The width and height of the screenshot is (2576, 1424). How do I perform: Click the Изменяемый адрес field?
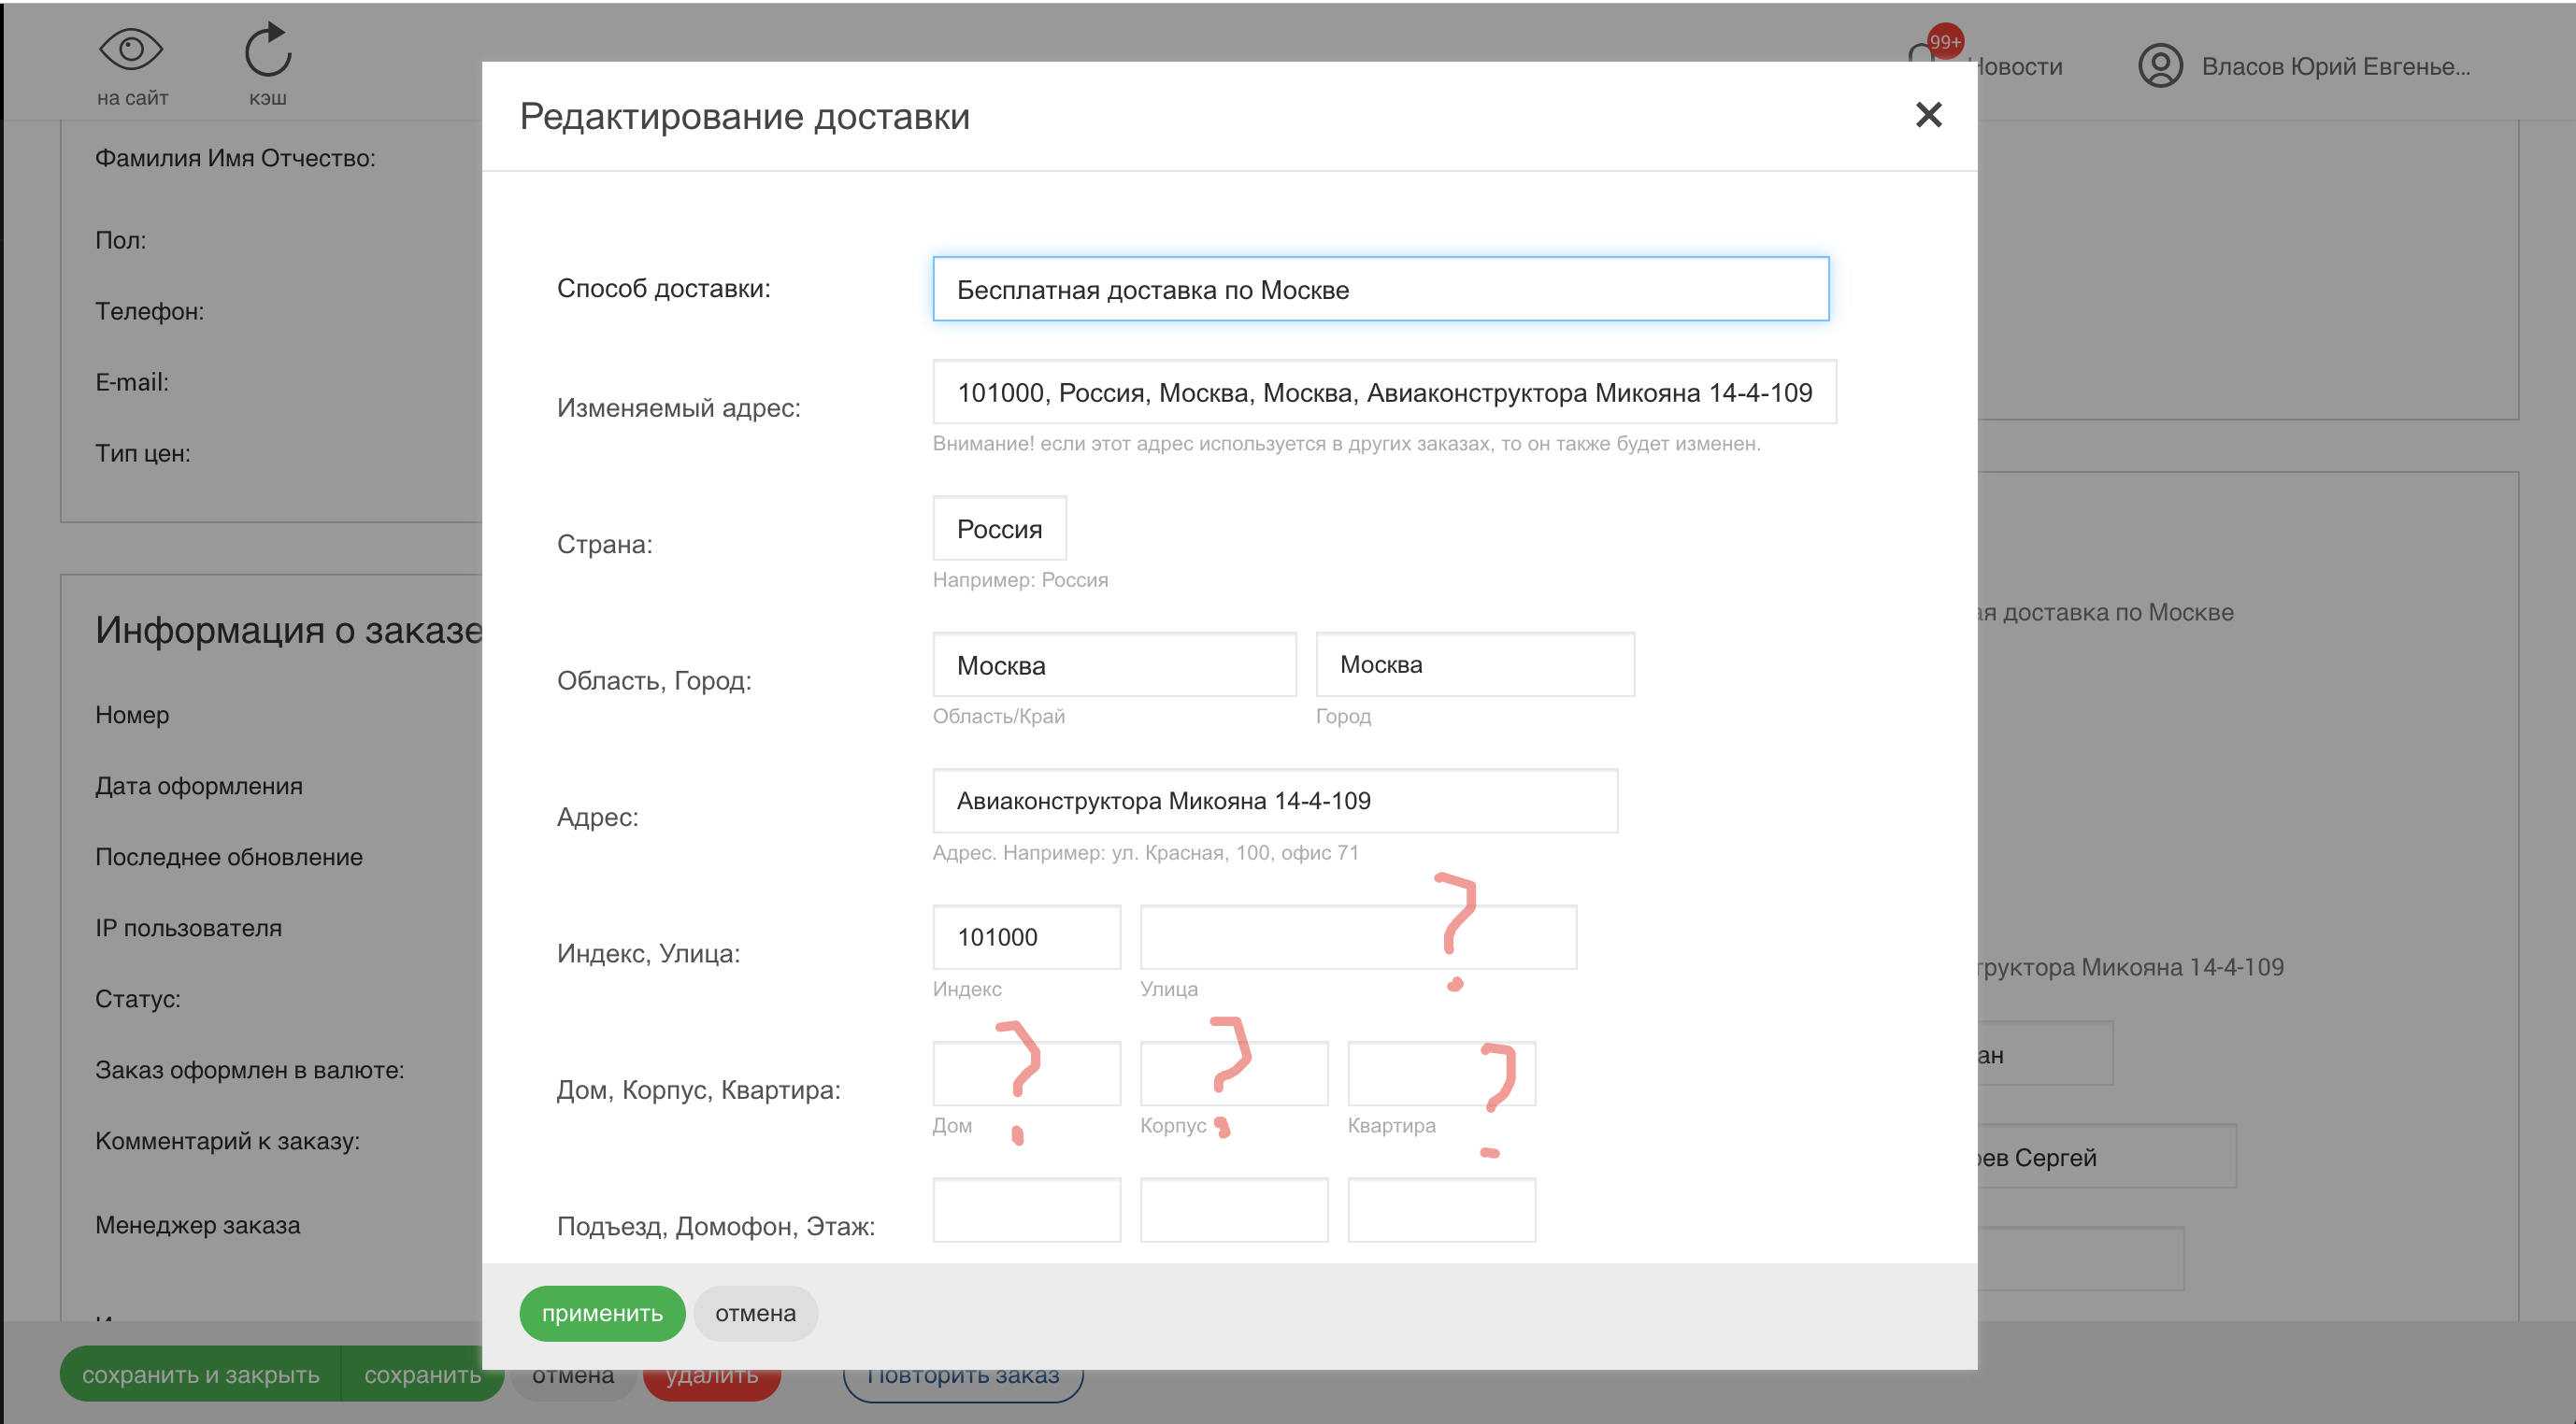[x=1384, y=392]
